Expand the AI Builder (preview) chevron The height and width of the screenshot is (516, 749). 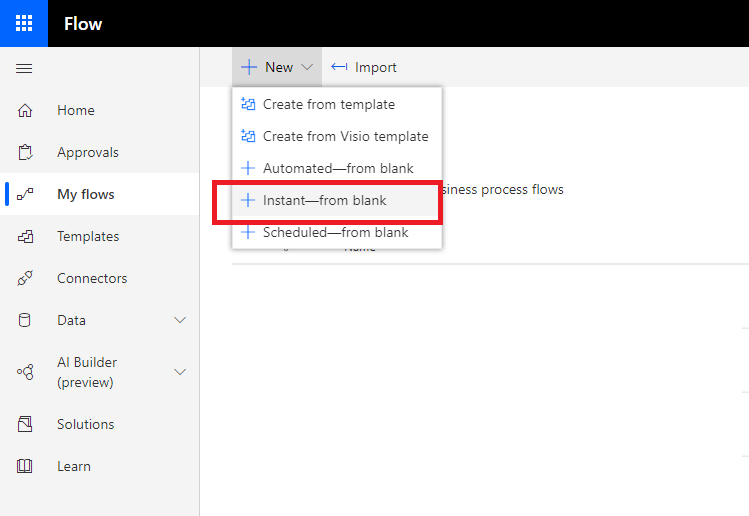pos(180,372)
